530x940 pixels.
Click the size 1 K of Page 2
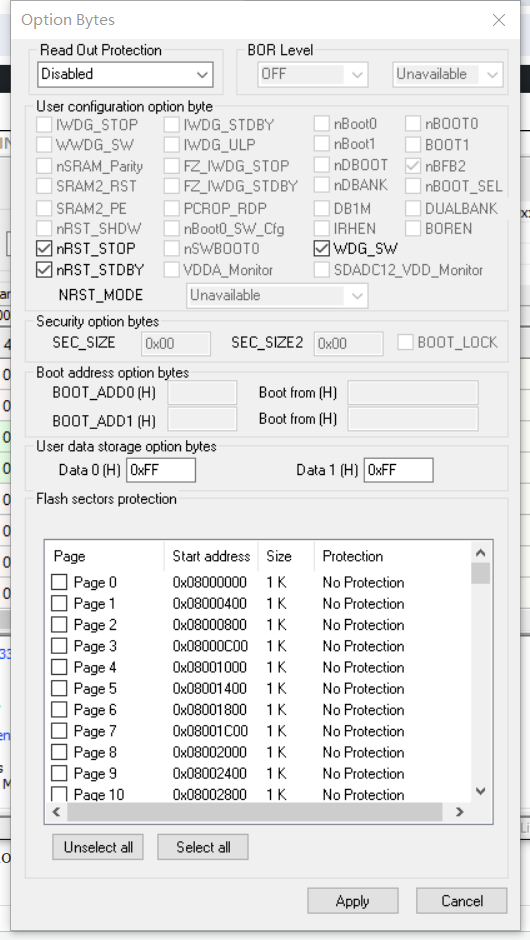(x=276, y=625)
